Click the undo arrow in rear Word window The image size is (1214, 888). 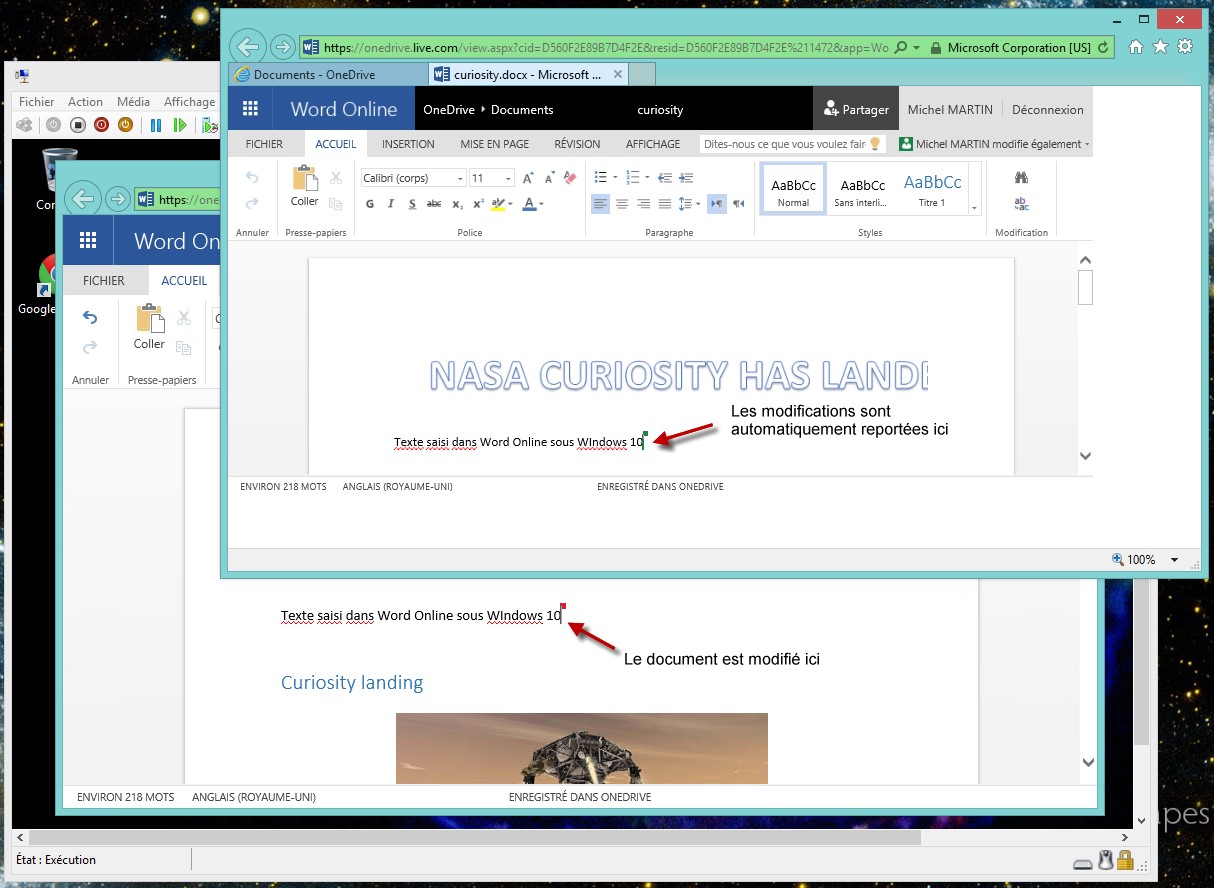click(90, 318)
